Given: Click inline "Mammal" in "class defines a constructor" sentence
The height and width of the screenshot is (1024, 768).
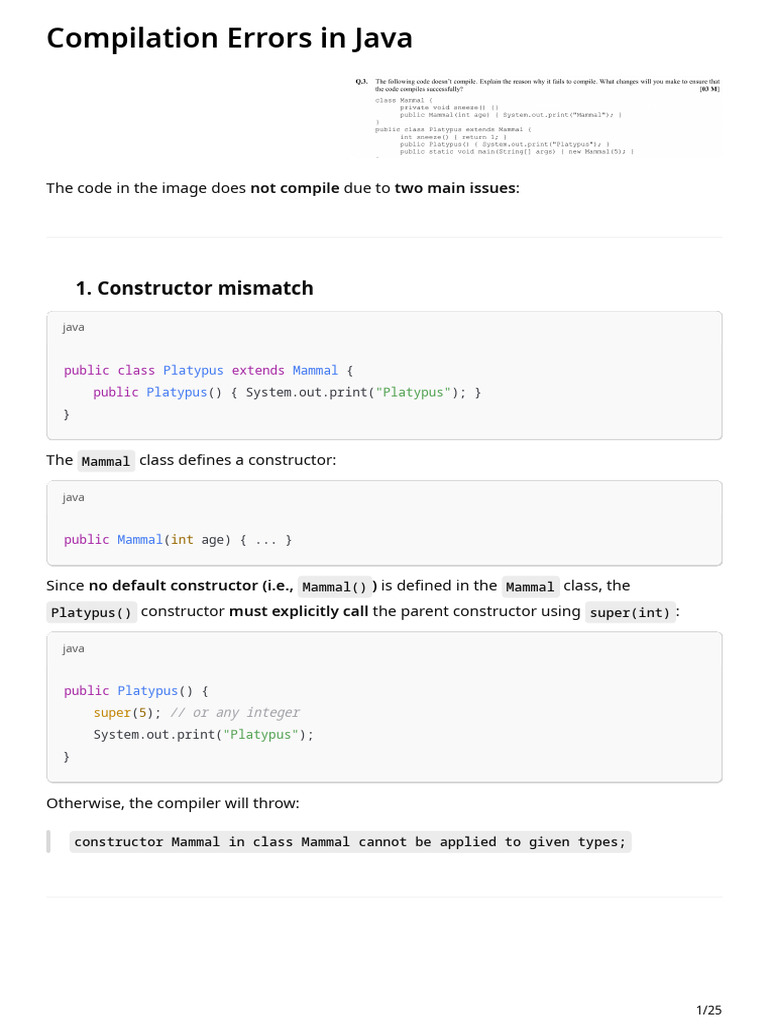Looking at the screenshot, I should 106,461.
